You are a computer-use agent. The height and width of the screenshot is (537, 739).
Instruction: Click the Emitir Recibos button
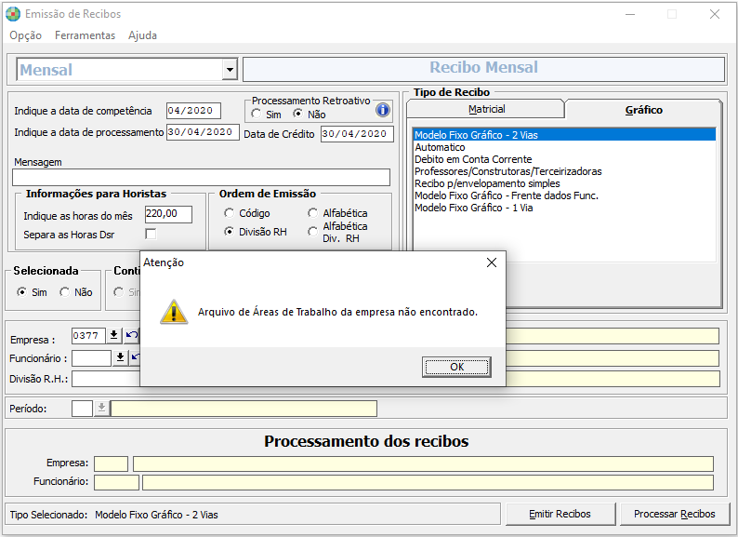click(560, 514)
